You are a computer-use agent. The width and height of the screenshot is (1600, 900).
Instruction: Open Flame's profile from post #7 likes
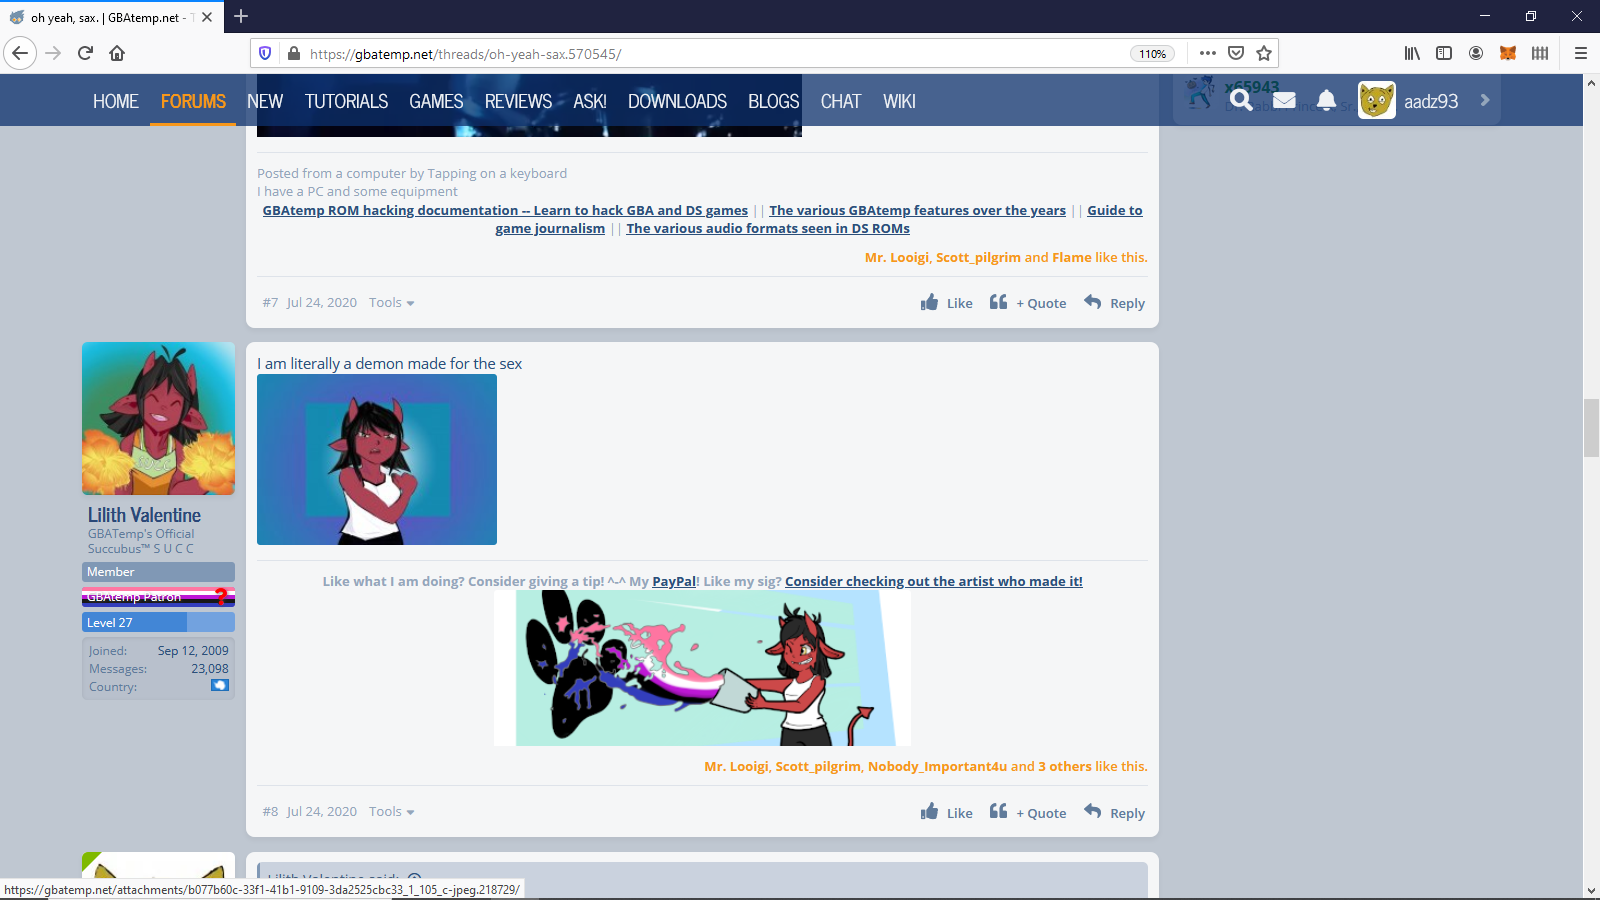(1072, 257)
